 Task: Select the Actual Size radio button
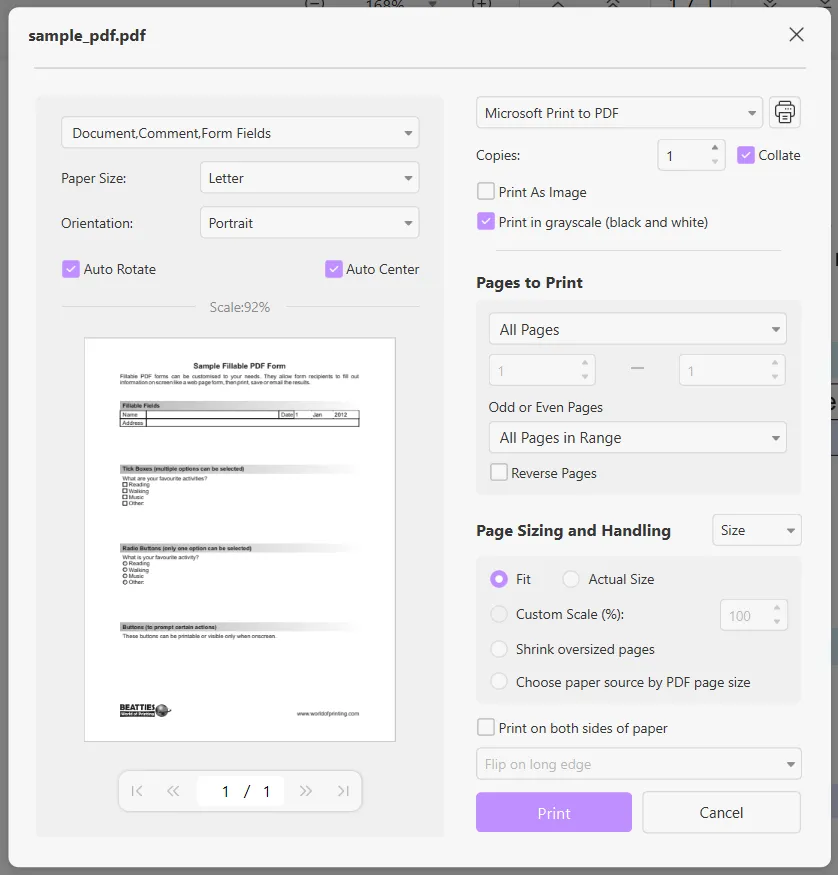[569, 579]
